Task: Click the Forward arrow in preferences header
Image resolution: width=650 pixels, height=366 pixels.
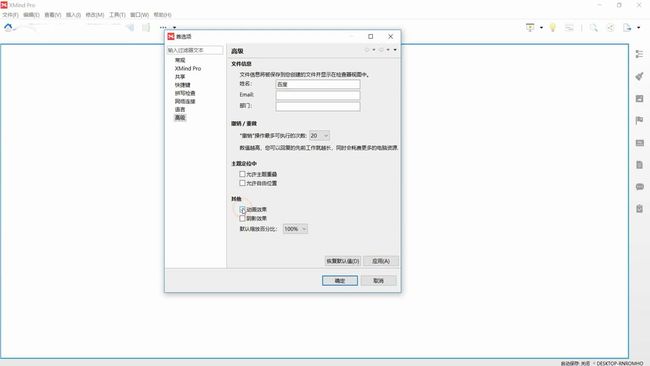Action: tap(381, 50)
